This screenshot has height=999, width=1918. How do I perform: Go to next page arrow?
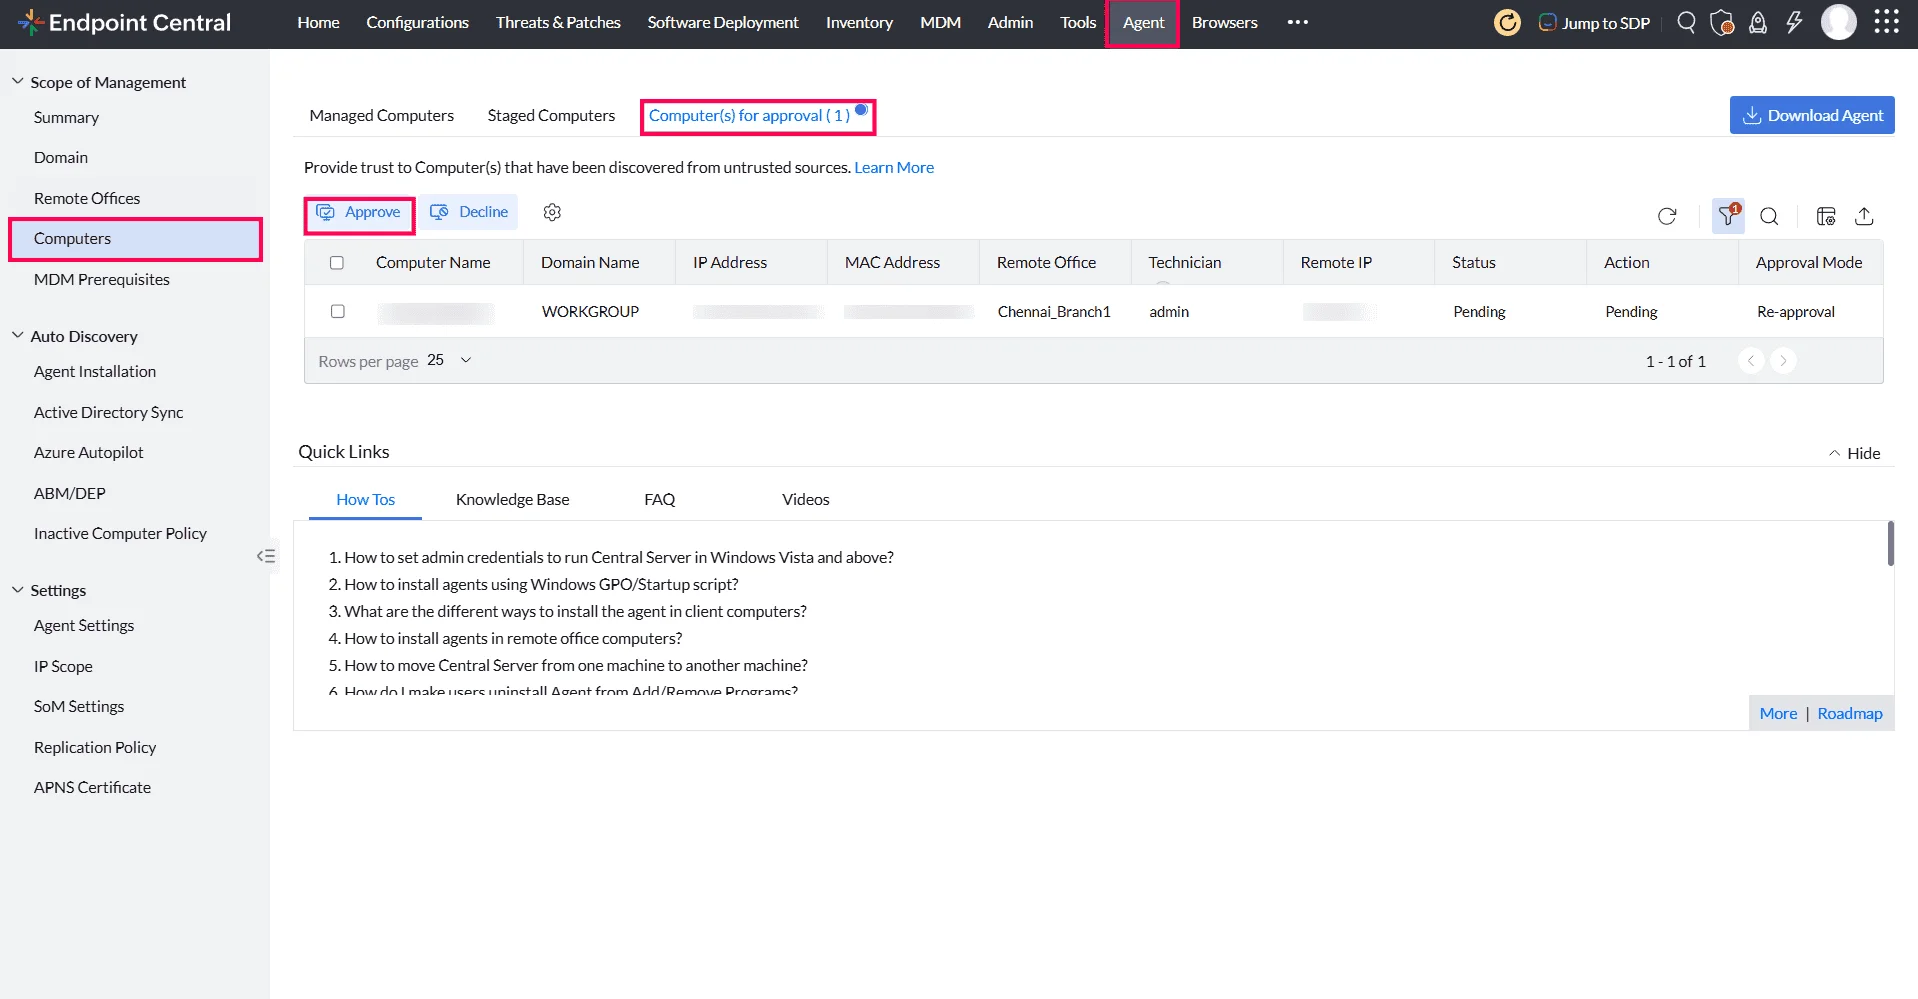1783,361
